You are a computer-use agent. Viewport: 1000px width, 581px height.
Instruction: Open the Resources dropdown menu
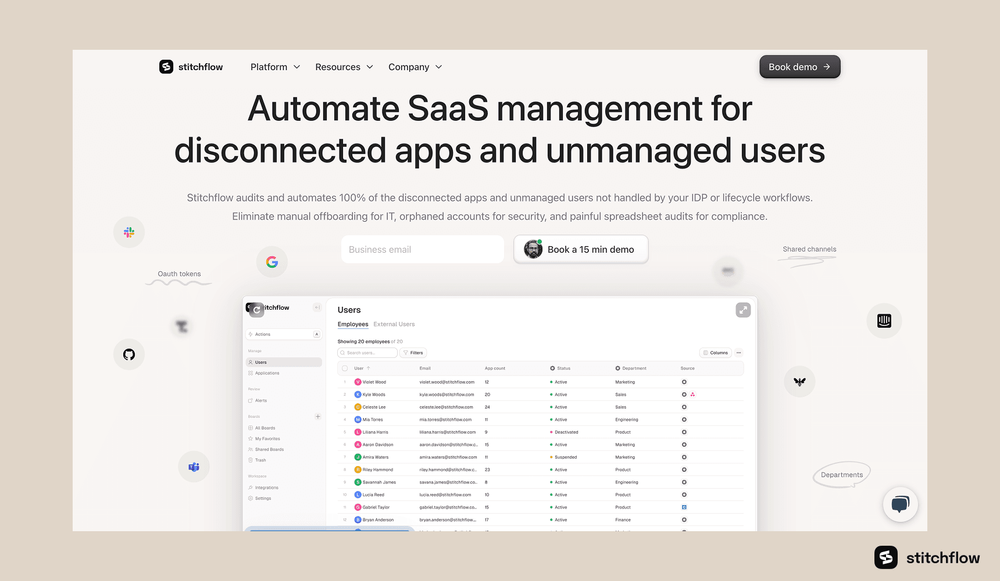pos(338,66)
